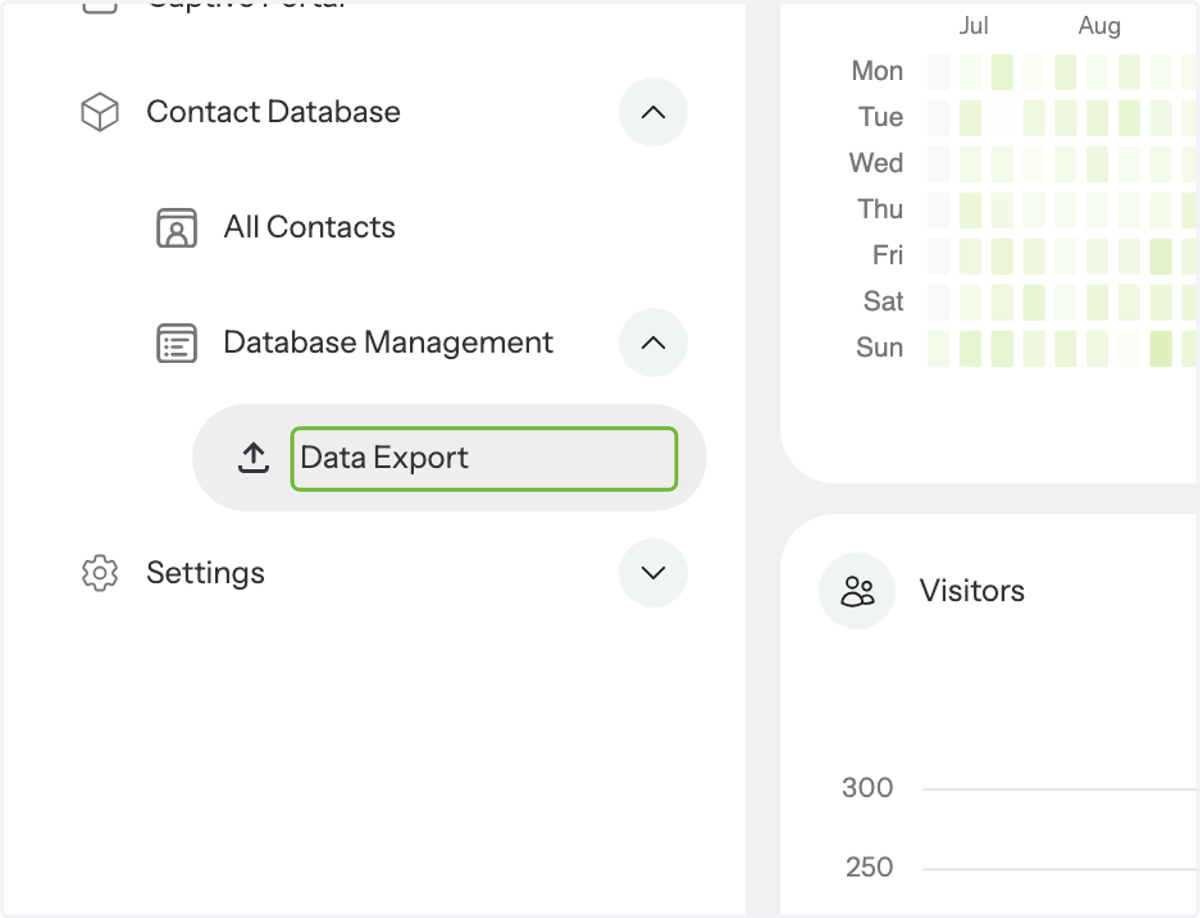
Task: Collapse the Database Management chevron
Action: coord(653,343)
